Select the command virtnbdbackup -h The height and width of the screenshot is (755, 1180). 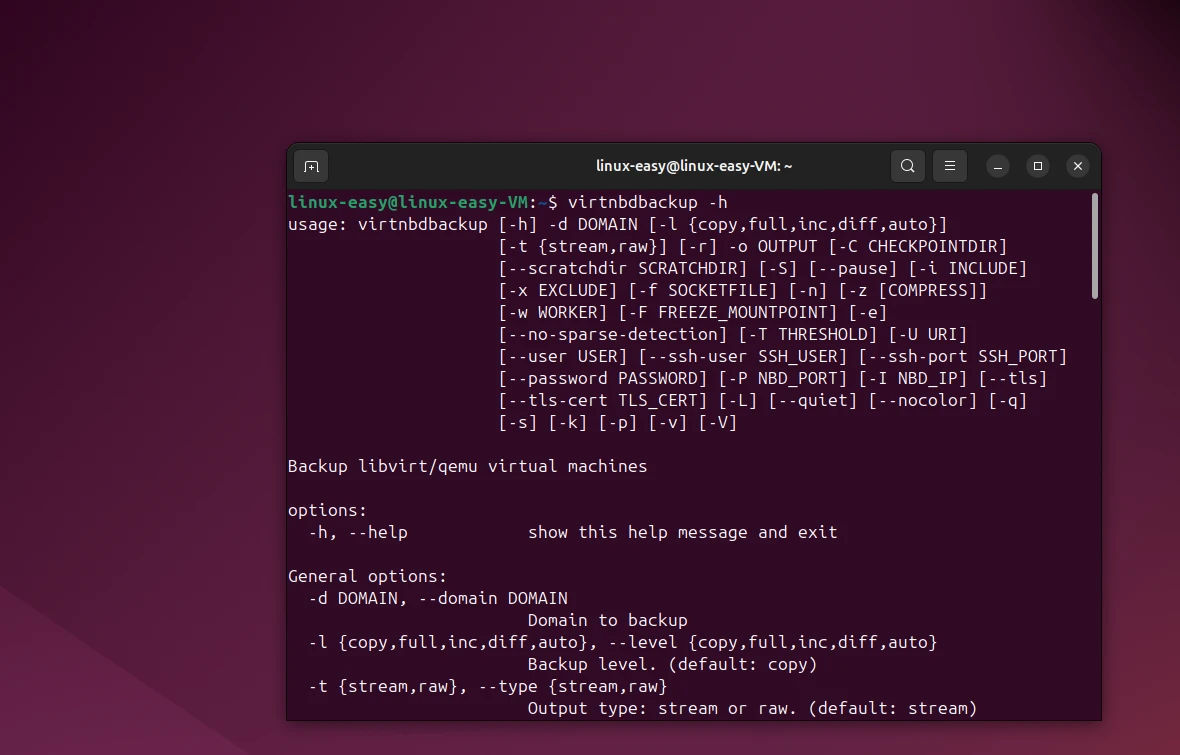651,202
